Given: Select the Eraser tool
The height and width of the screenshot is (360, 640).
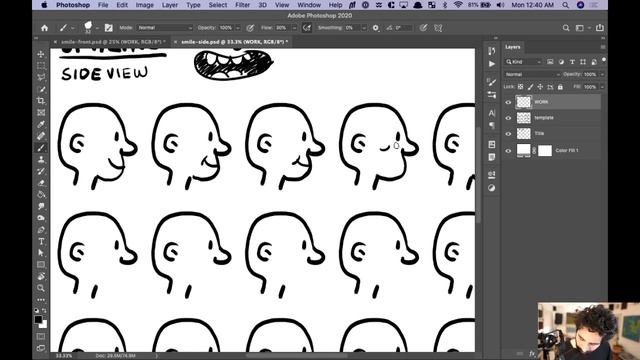Looking at the screenshot, I should [x=41, y=183].
